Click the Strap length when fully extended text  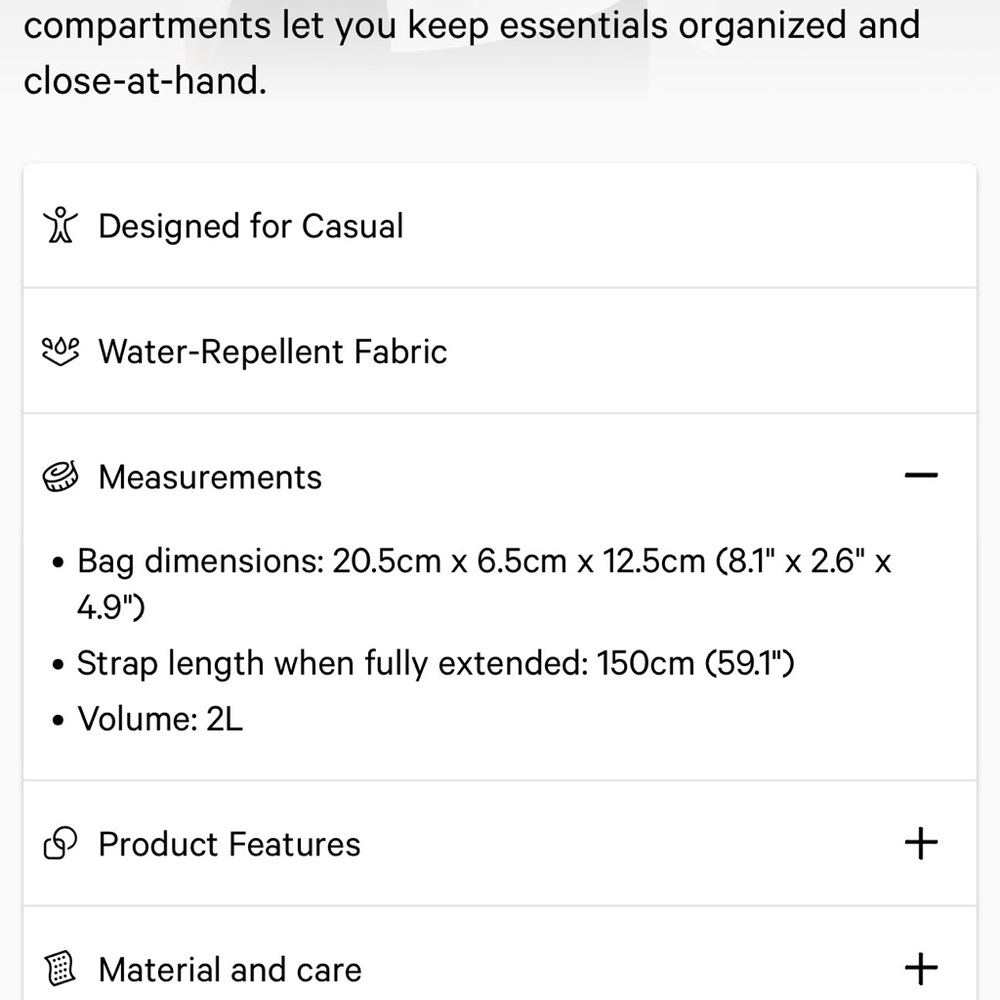tap(435, 663)
